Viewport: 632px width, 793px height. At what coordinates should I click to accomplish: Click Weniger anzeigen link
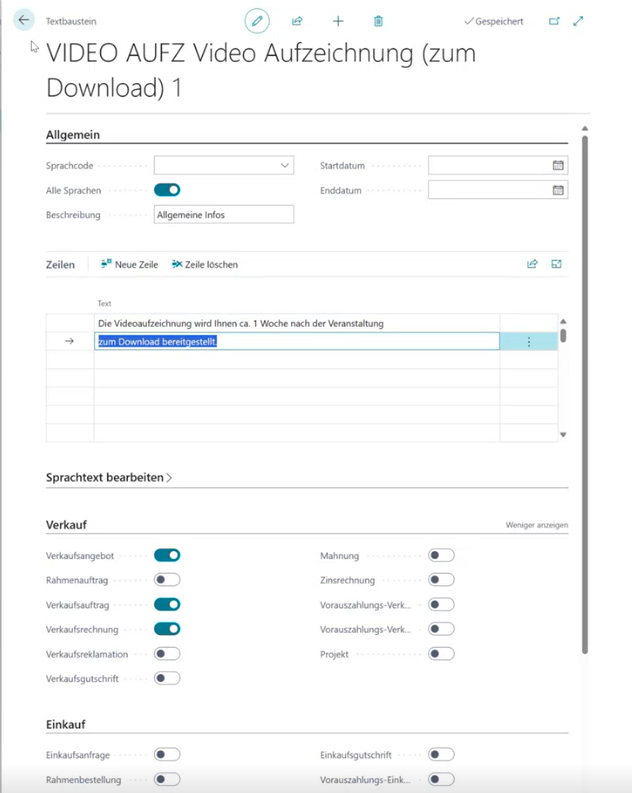point(537,525)
